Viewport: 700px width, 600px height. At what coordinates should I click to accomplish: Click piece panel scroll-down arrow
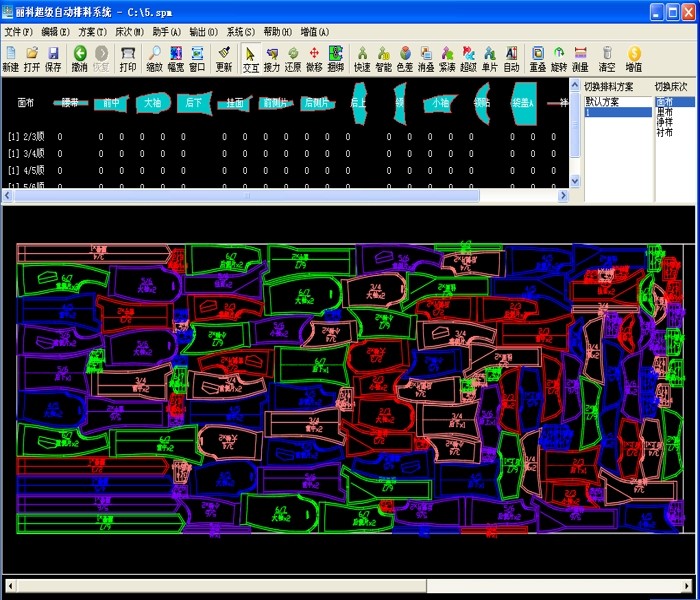[x=575, y=181]
